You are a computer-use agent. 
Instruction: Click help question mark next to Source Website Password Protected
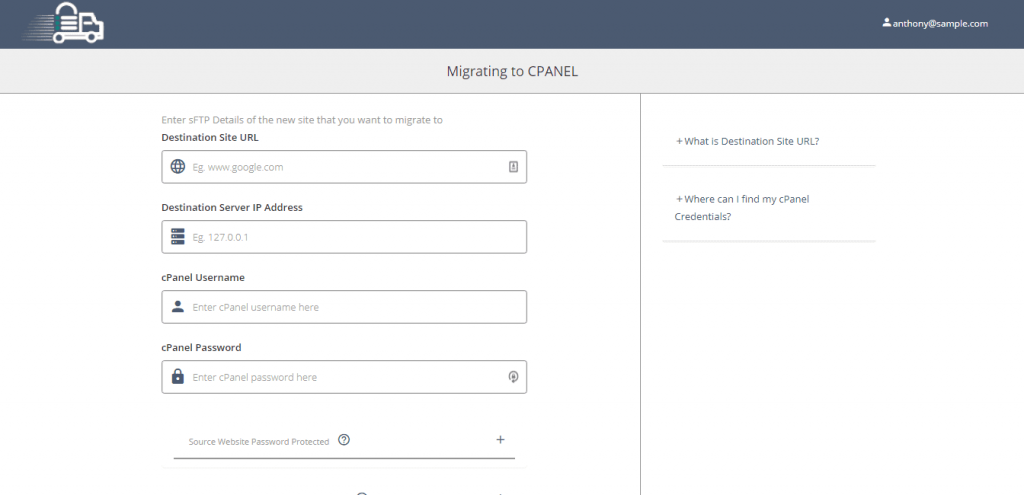[x=344, y=440]
